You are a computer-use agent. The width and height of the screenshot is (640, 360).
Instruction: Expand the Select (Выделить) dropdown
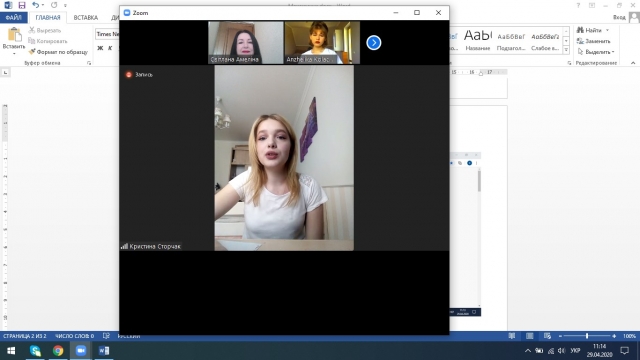(613, 52)
